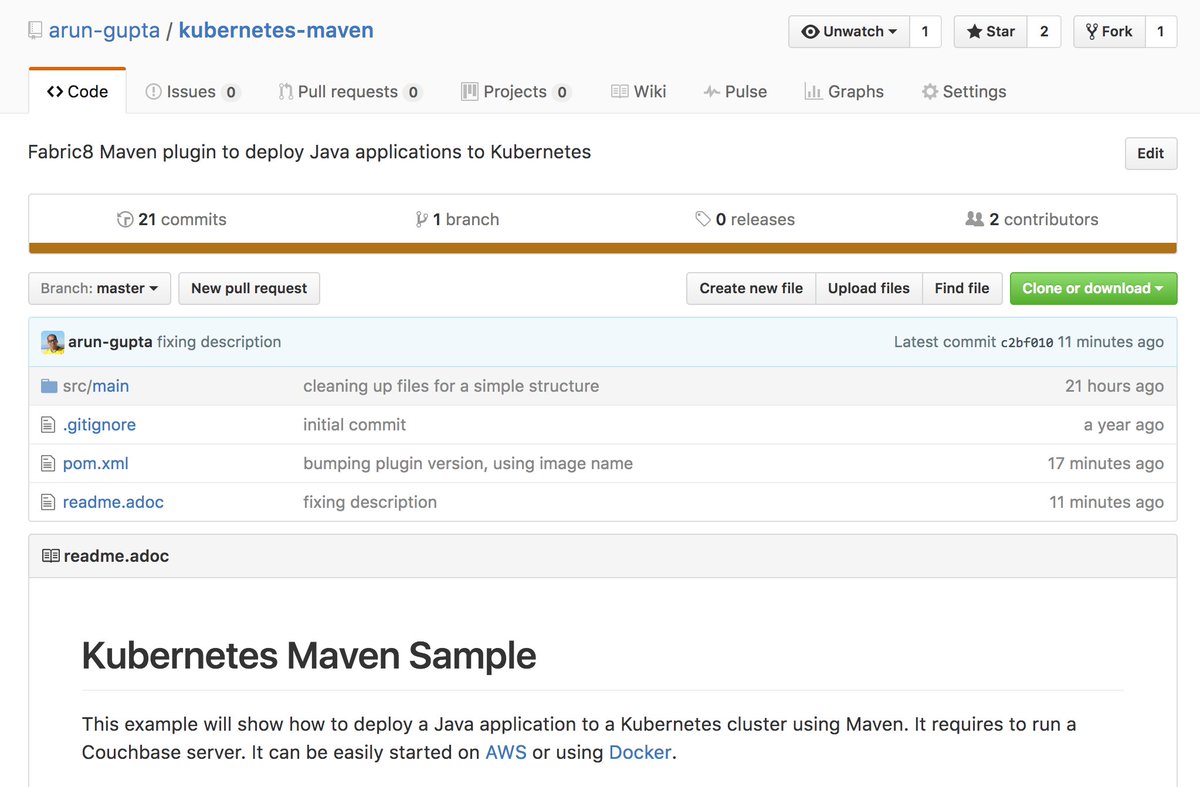The height and width of the screenshot is (787, 1200).
Task: Open commit 'bumping plugin version, using image name'
Action: [468, 464]
